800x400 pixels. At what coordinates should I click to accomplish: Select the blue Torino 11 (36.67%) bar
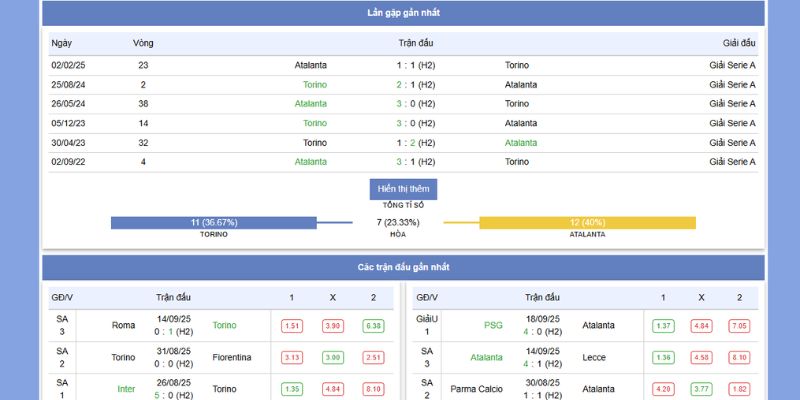214,222
